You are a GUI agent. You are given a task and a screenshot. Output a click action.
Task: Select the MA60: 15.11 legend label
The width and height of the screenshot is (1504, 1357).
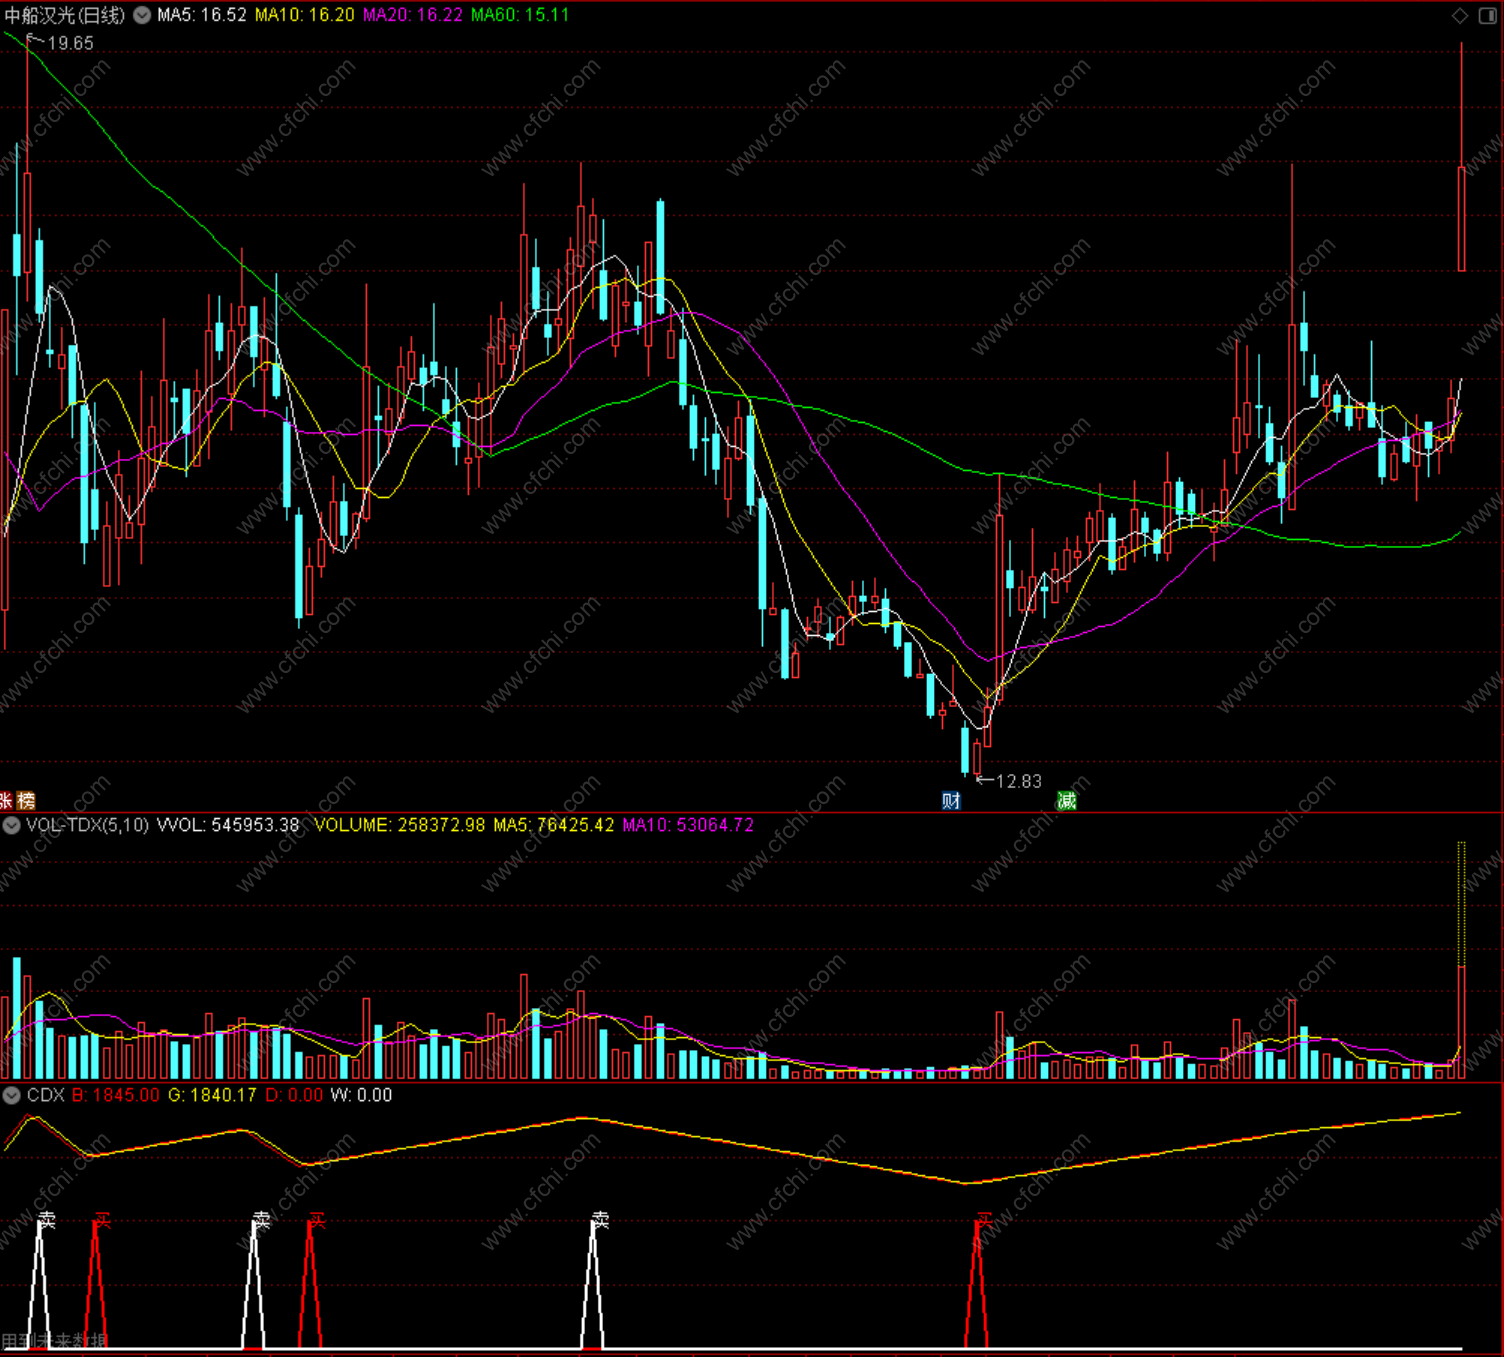click(x=520, y=15)
